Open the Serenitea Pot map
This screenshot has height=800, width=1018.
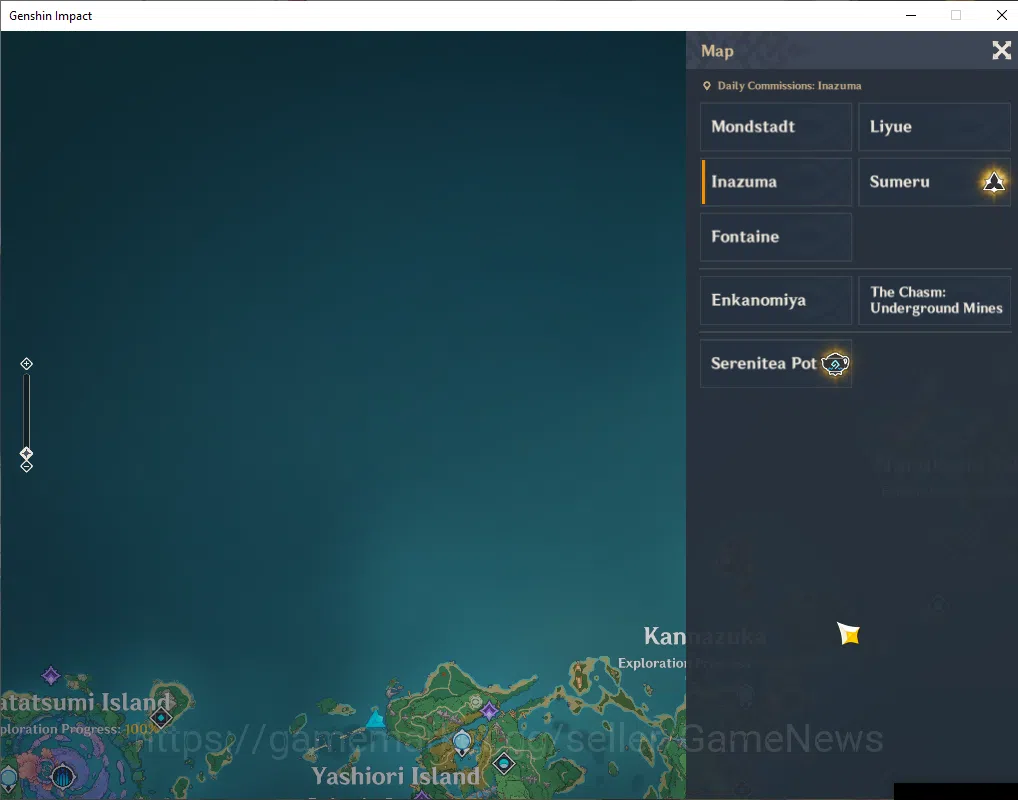click(x=776, y=364)
